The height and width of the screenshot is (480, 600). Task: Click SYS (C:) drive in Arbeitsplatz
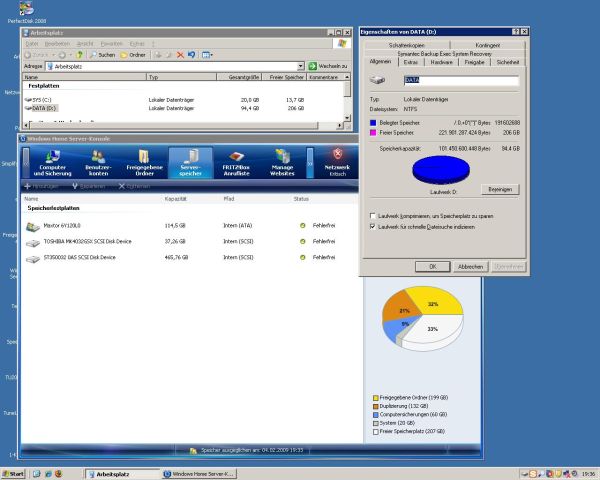[x=38, y=100]
